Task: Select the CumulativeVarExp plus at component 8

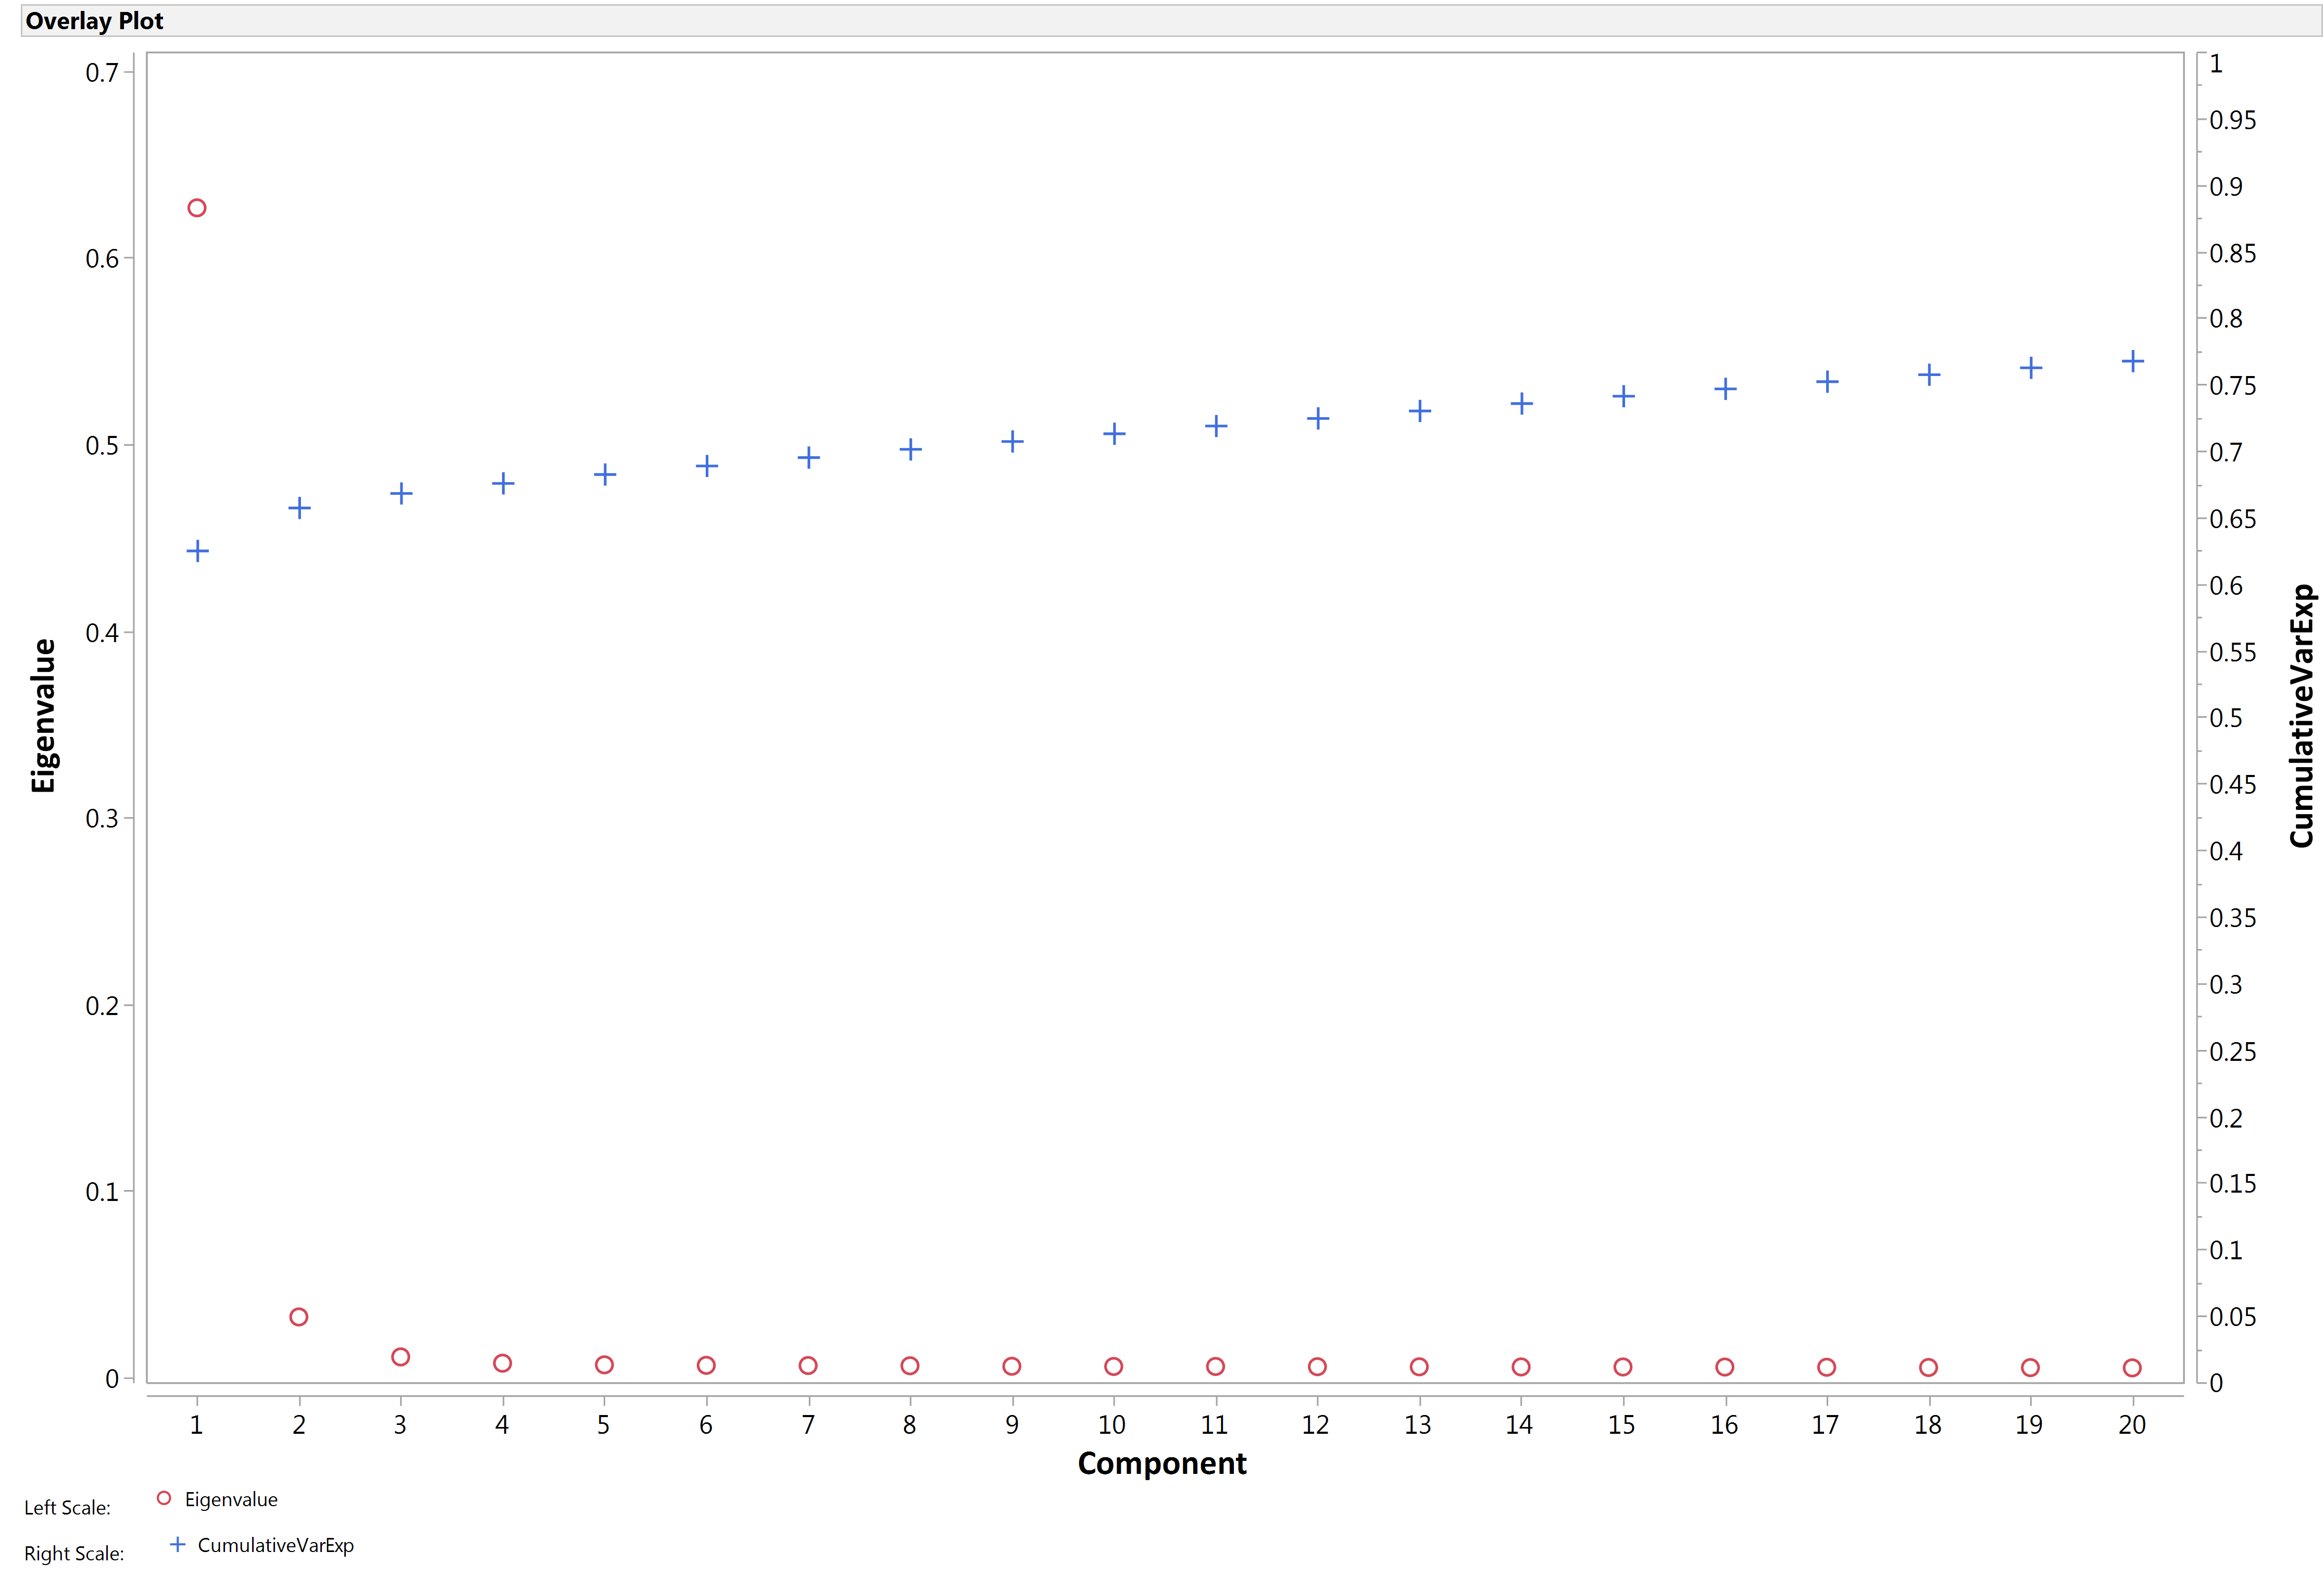Action: click(x=910, y=449)
